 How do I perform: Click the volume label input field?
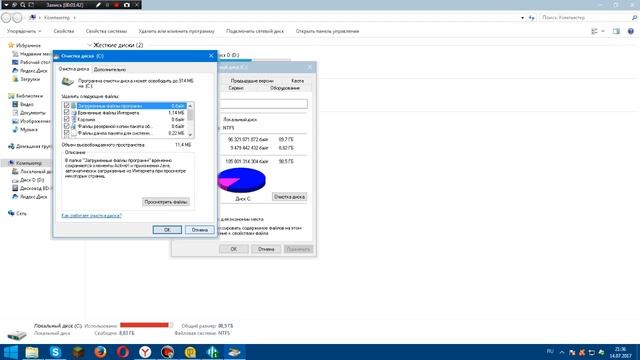(x=263, y=104)
